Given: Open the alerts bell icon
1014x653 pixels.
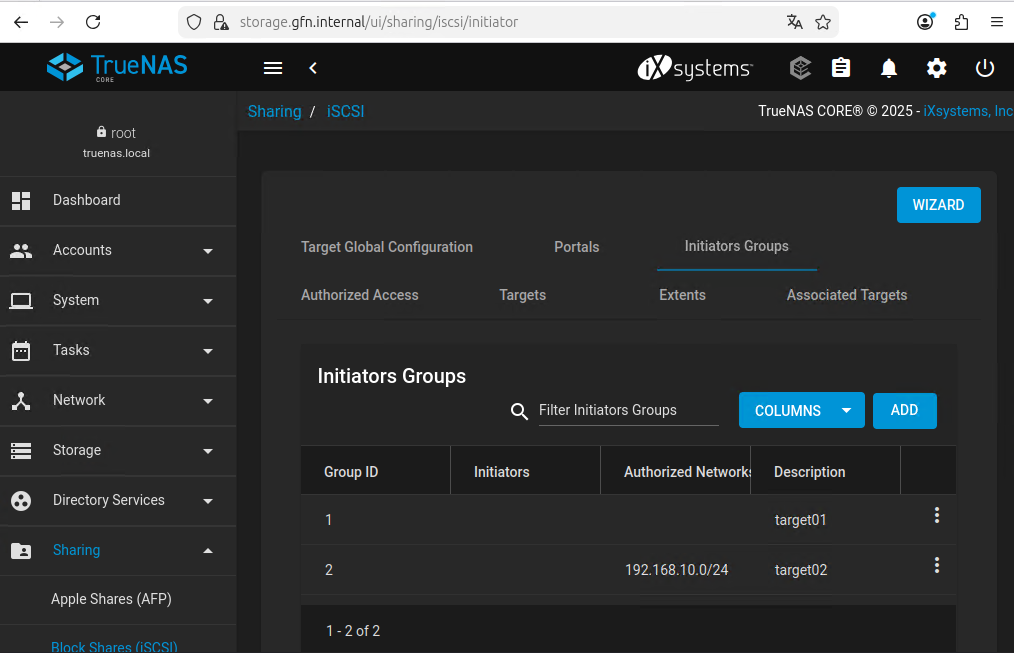Looking at the screenshot, I should tap(888, 68).
